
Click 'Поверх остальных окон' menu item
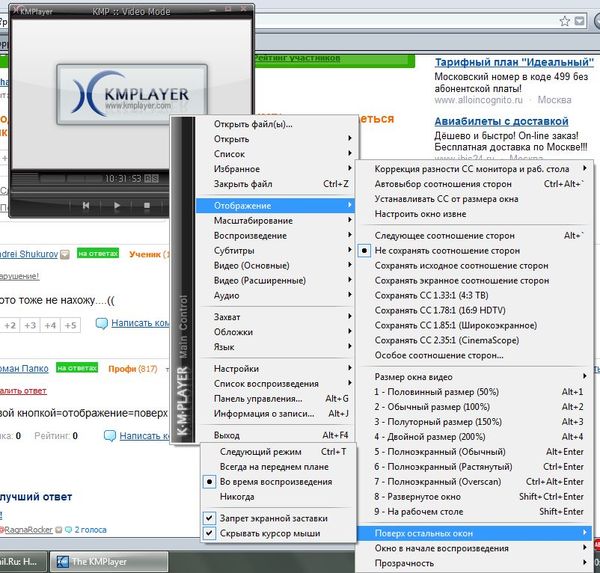(474, 533)
